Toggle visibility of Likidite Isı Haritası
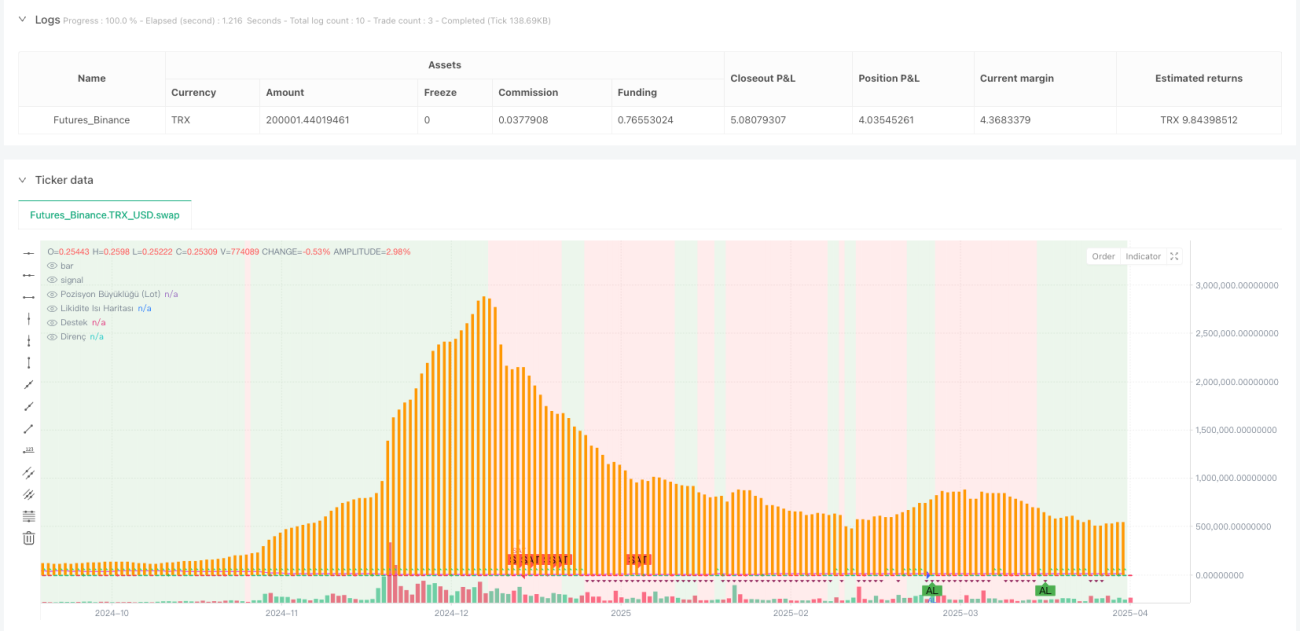1300x631 pixels. point(53,308)
